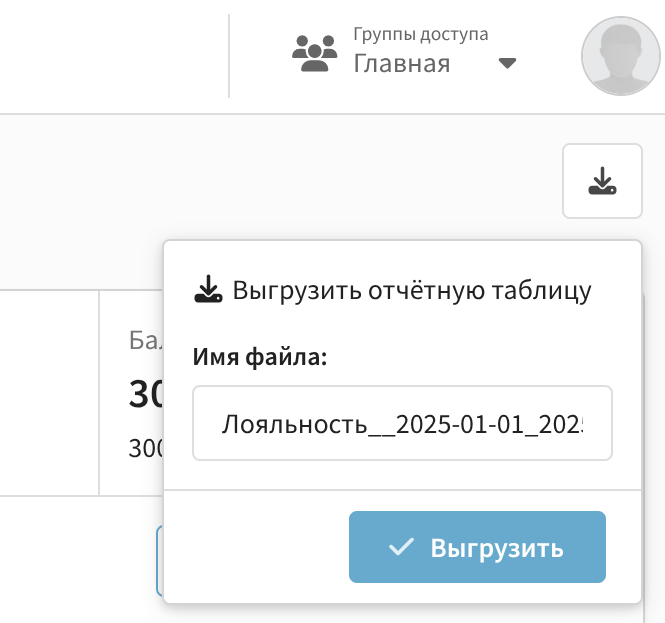
Task: Click the small 300 value below balance
Action: click(145, 447)
